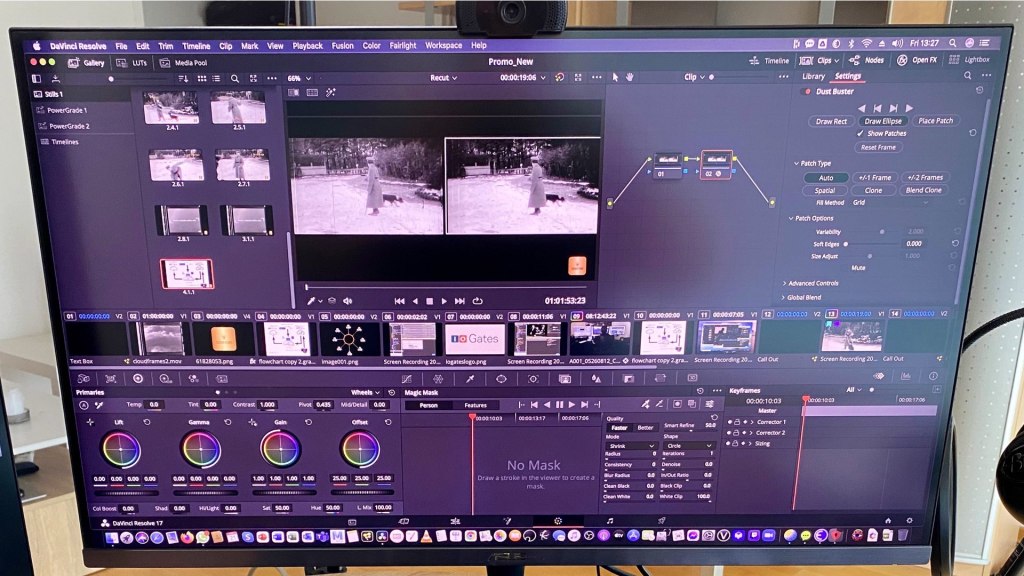Open the Curves palette icon
This screenshot has width=1024, height=576.
pos(407,379)
